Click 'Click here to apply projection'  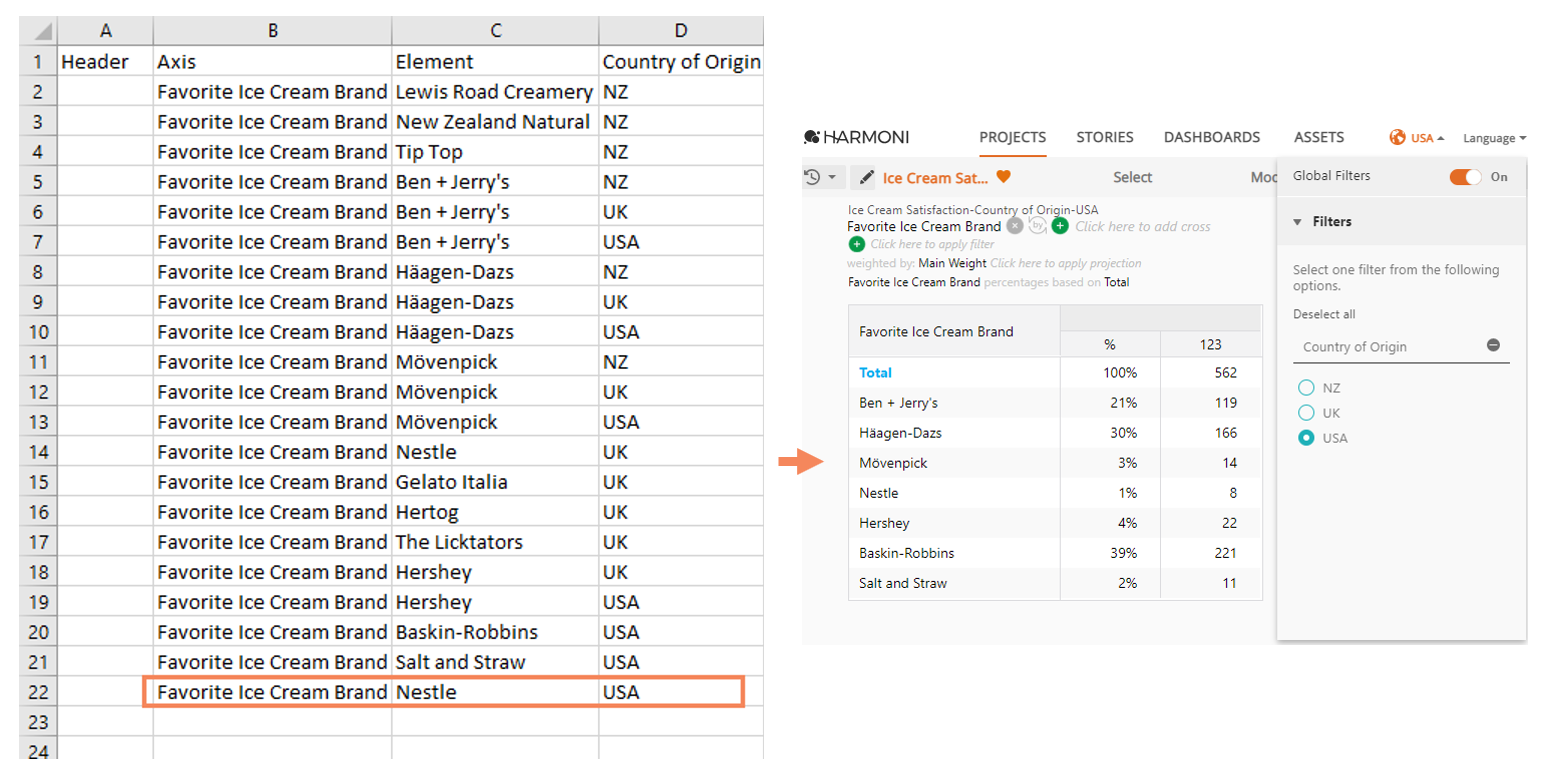1065,263
